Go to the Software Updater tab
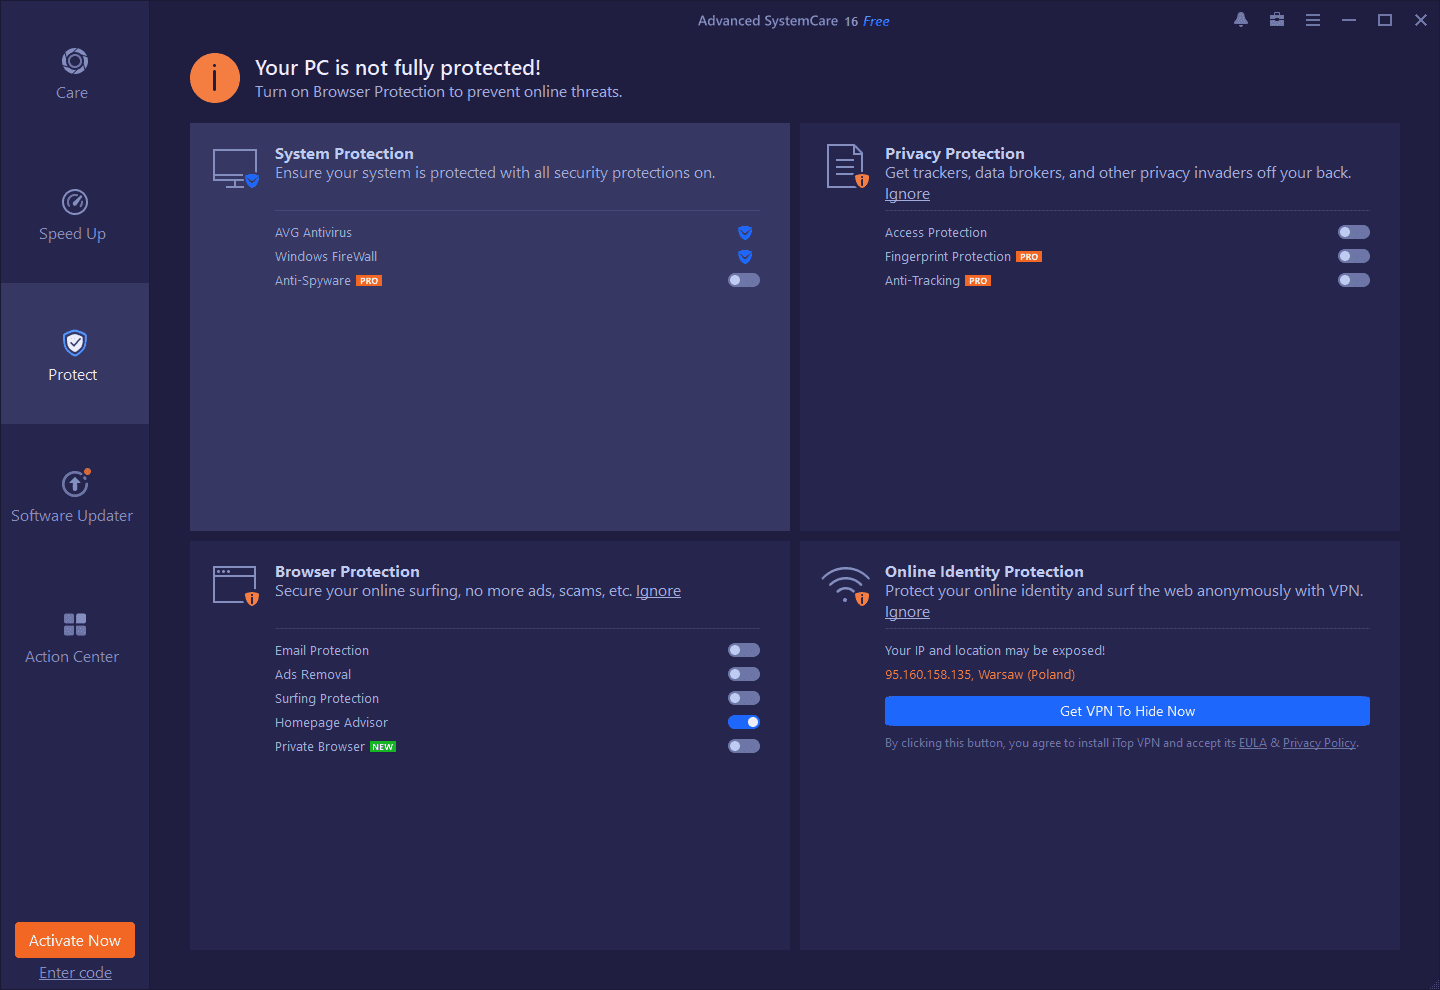 [x=75, y=495]
